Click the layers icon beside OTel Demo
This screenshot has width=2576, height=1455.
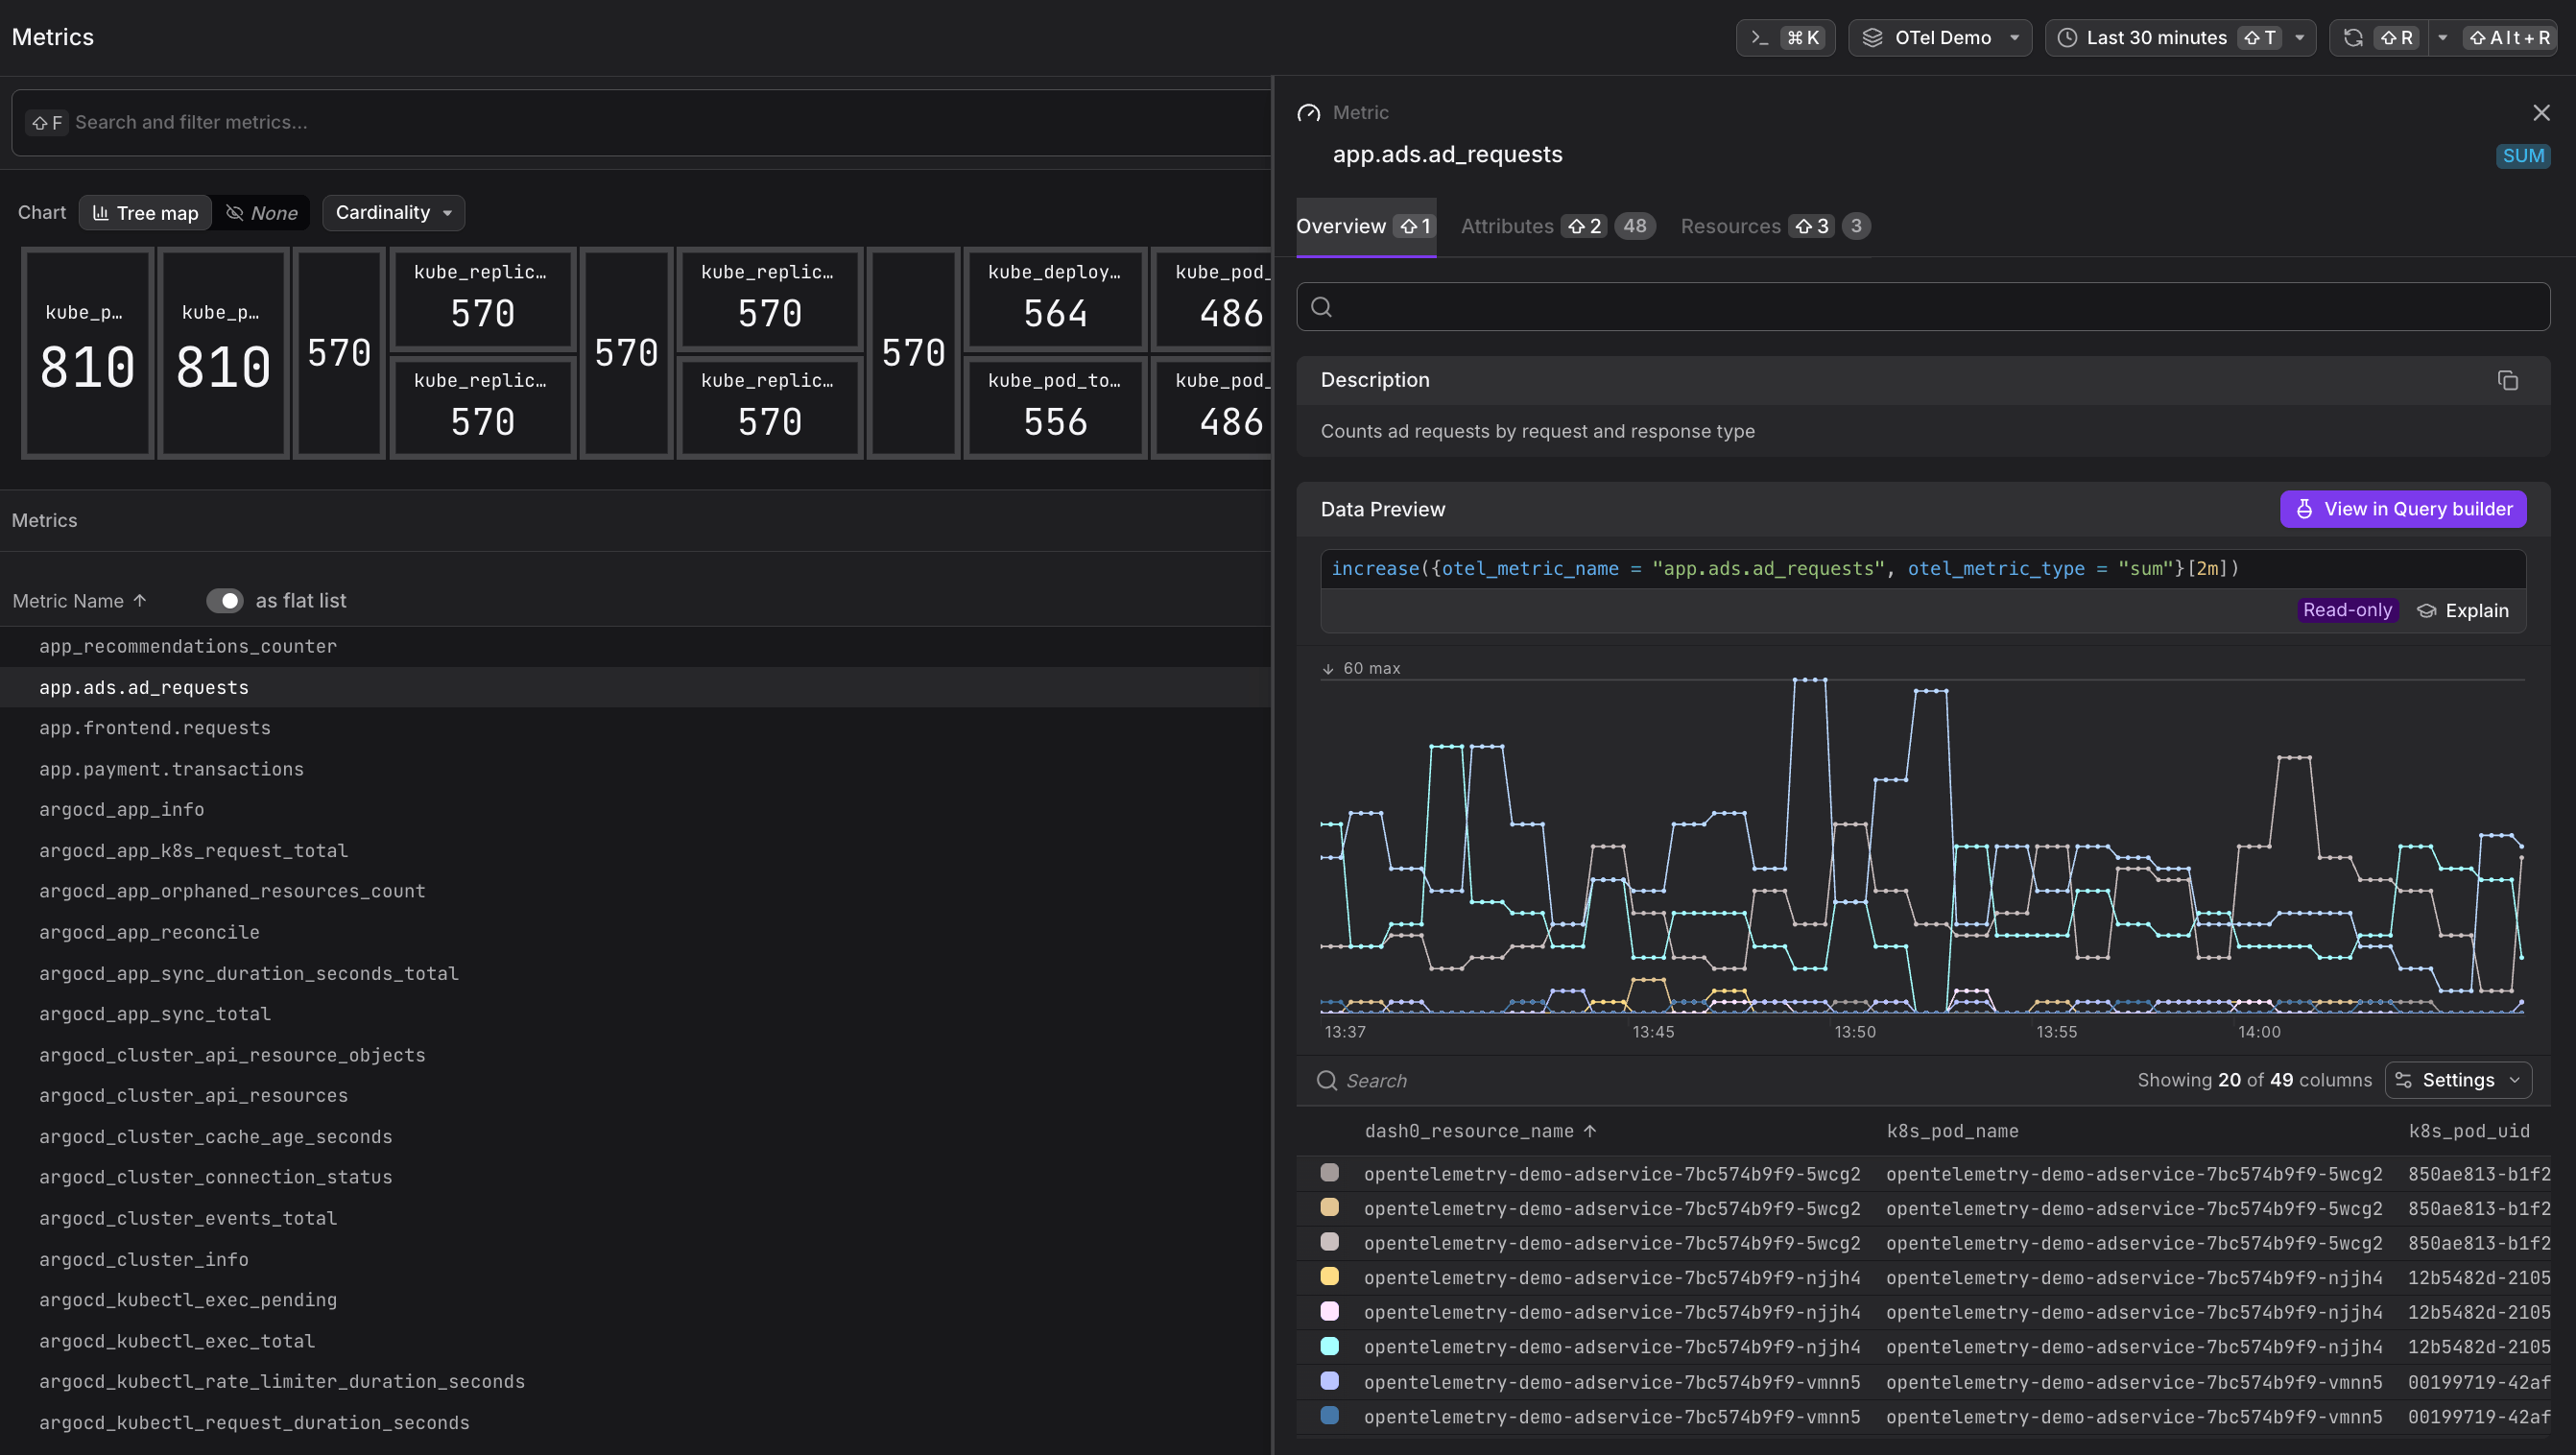(1873, 37)
